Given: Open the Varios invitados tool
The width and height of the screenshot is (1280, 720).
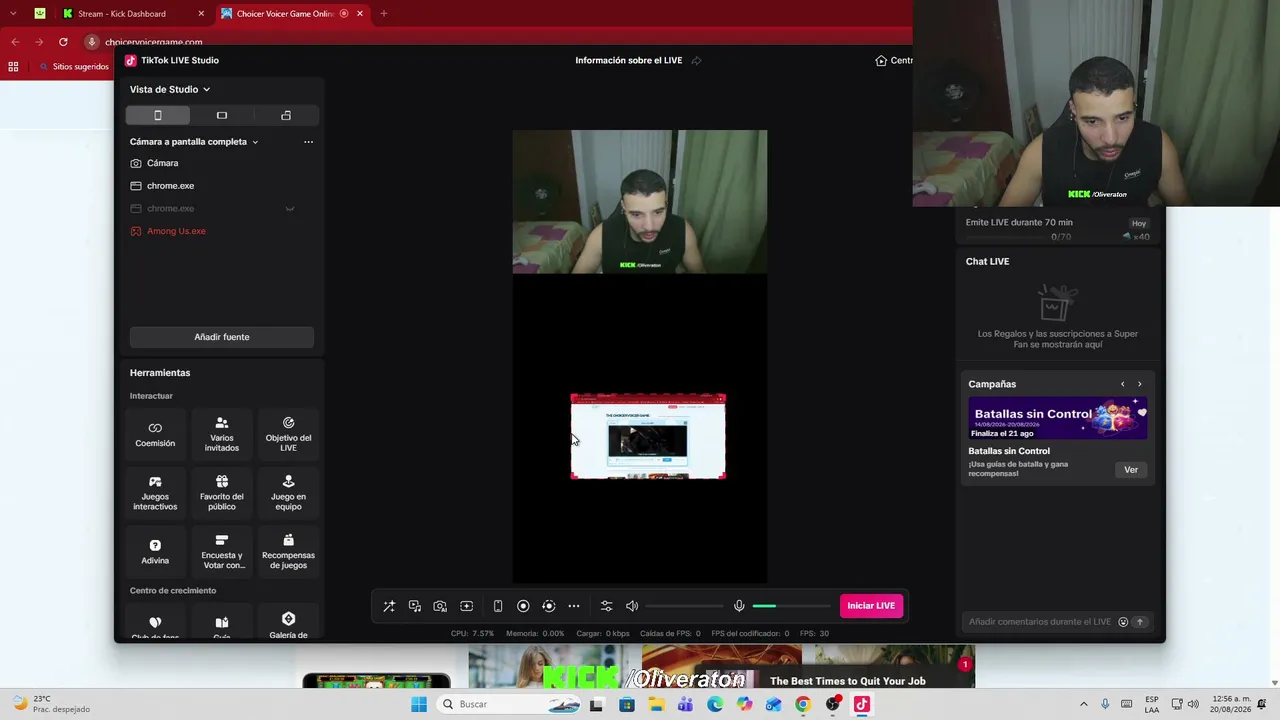Looking at the screenshot, I should tap(222, 435).
